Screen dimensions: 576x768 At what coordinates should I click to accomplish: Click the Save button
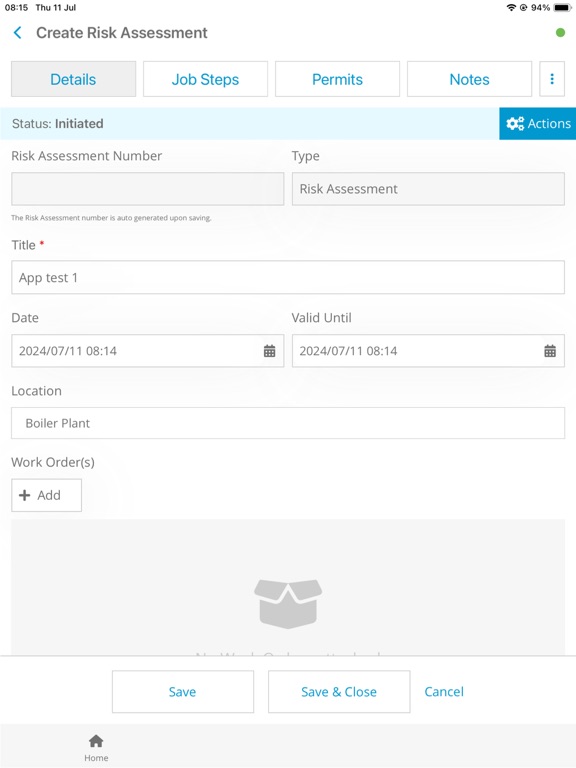[183, 692]
